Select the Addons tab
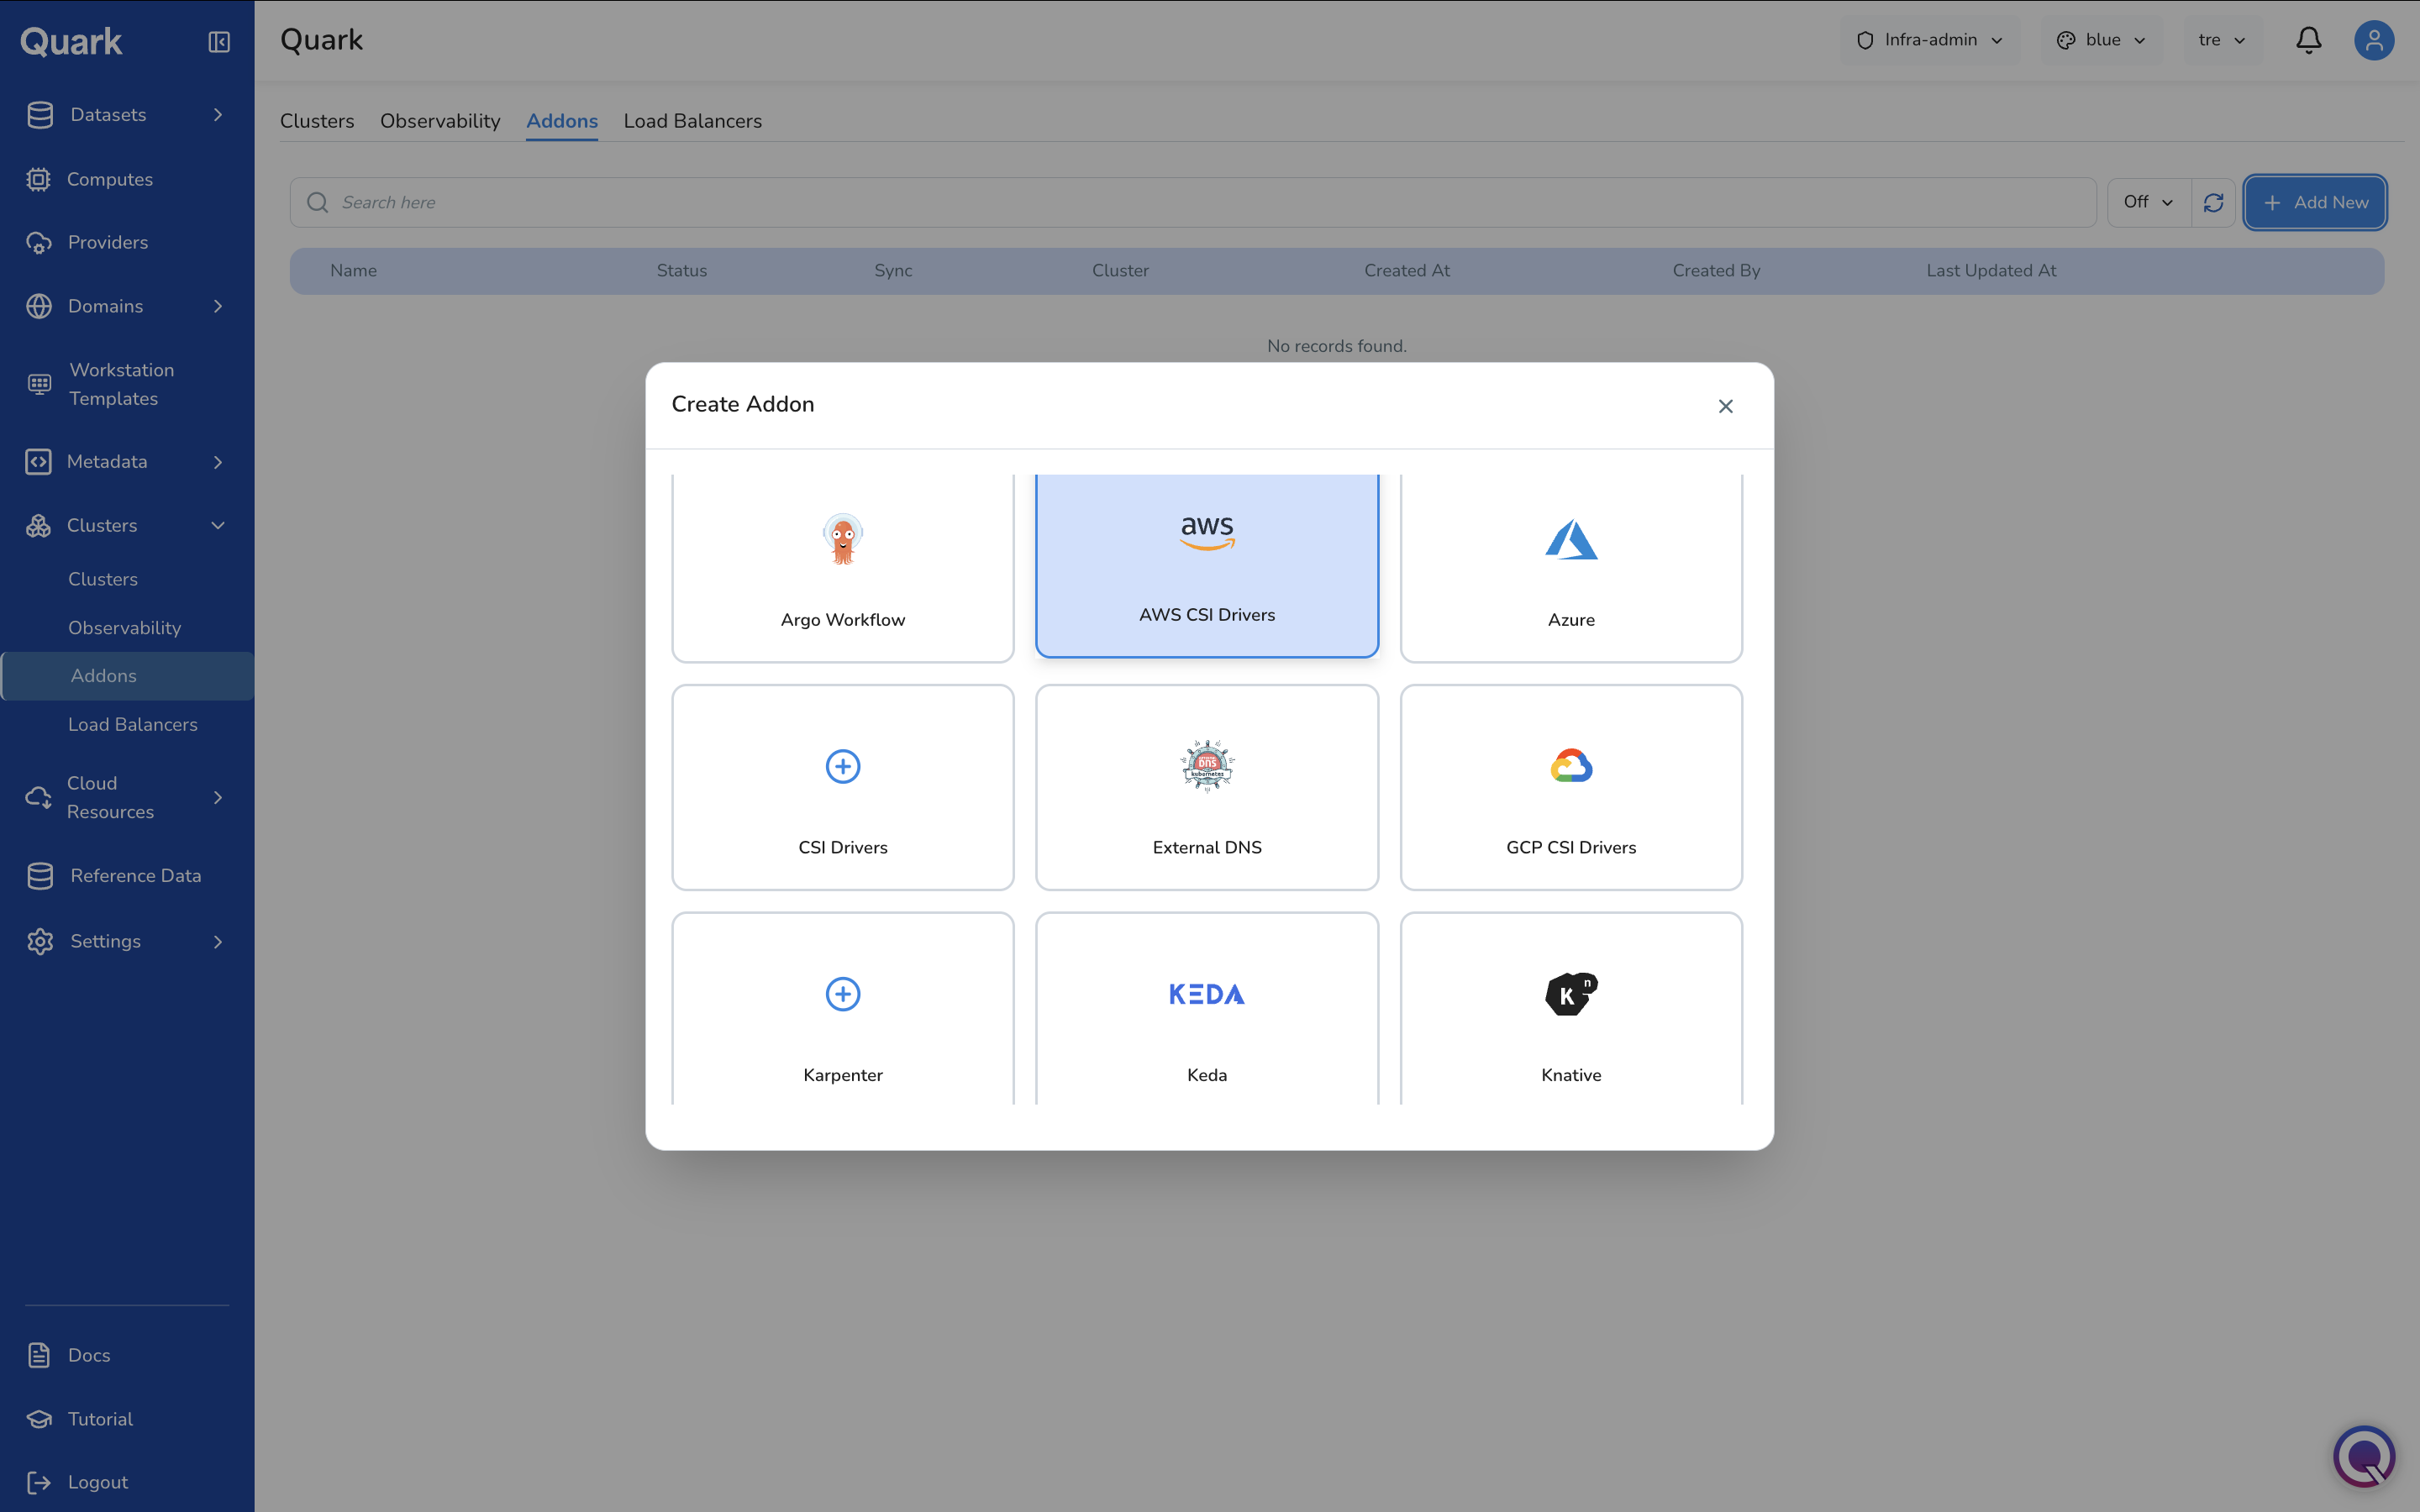Viewport: 2420px width, 1512px height. [x=562, y=121]
